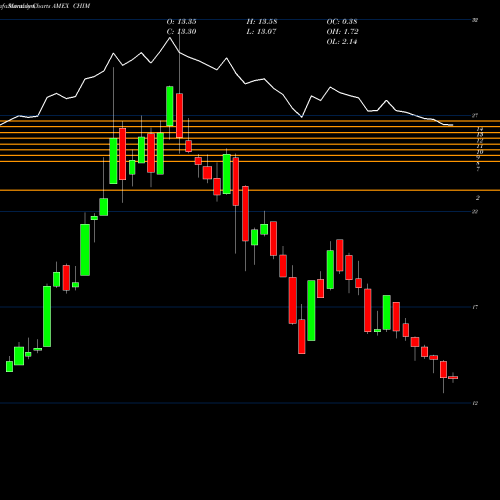This screenshot has height=500, width=500.
Task: Click the "OL: 2.14" readout
Action: point(342,42)
